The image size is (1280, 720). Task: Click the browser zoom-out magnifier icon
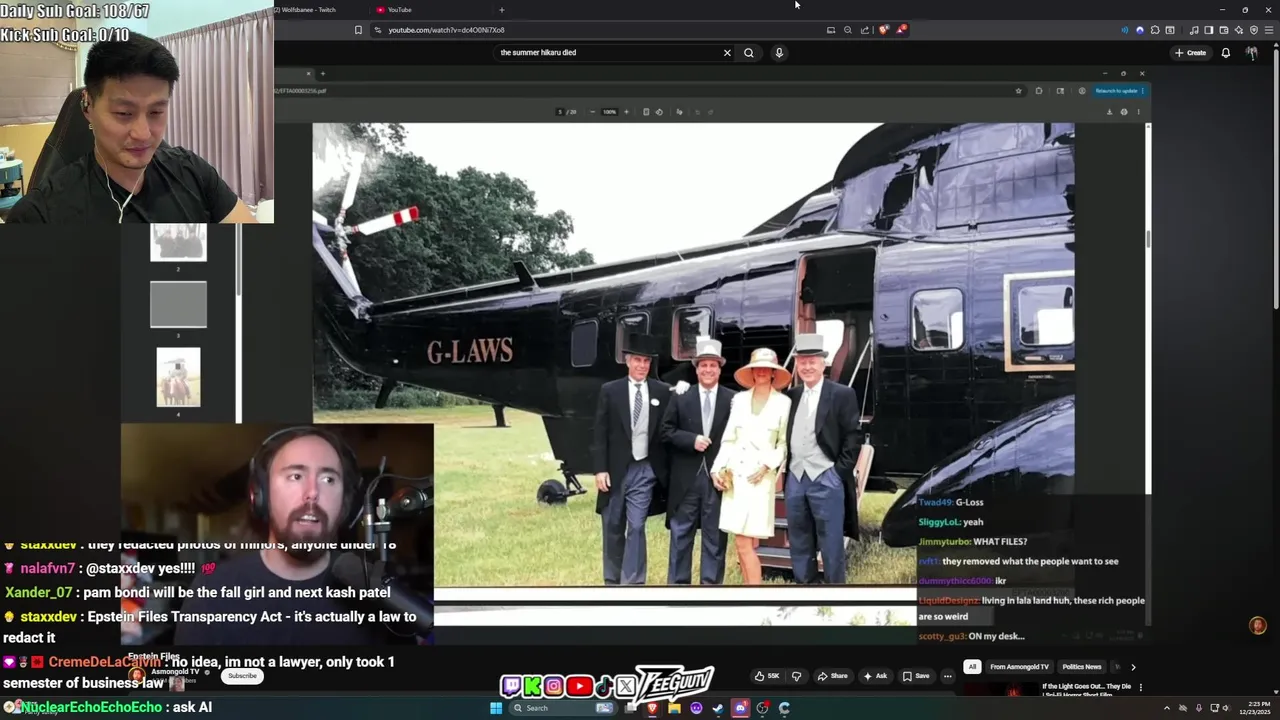(x=848, y=30)
